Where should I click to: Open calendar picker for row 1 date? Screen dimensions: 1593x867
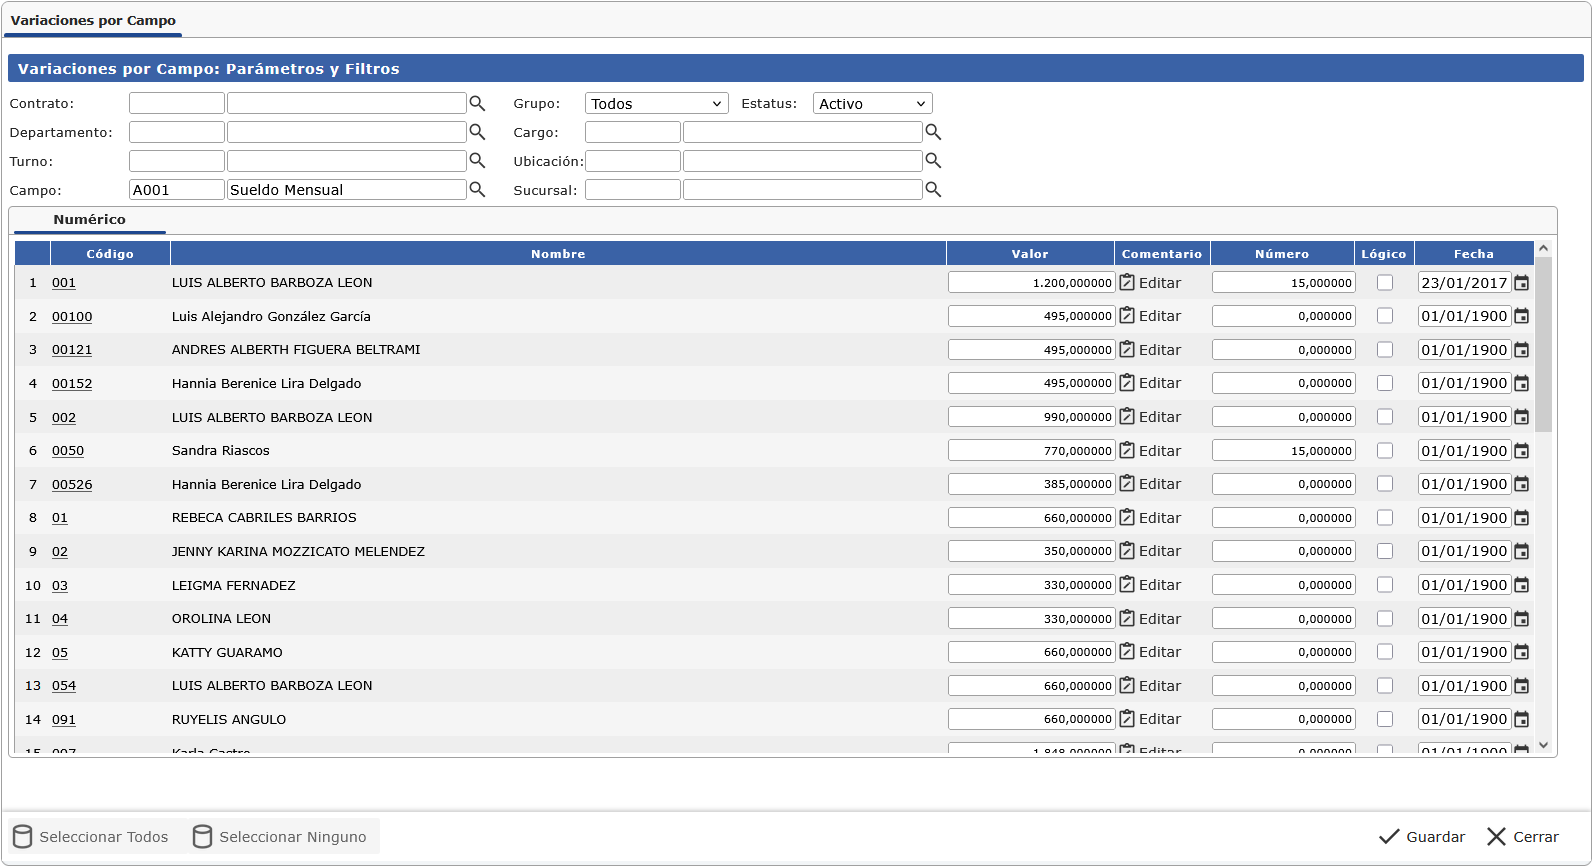pyautogui.click(x=1521, y=283)
